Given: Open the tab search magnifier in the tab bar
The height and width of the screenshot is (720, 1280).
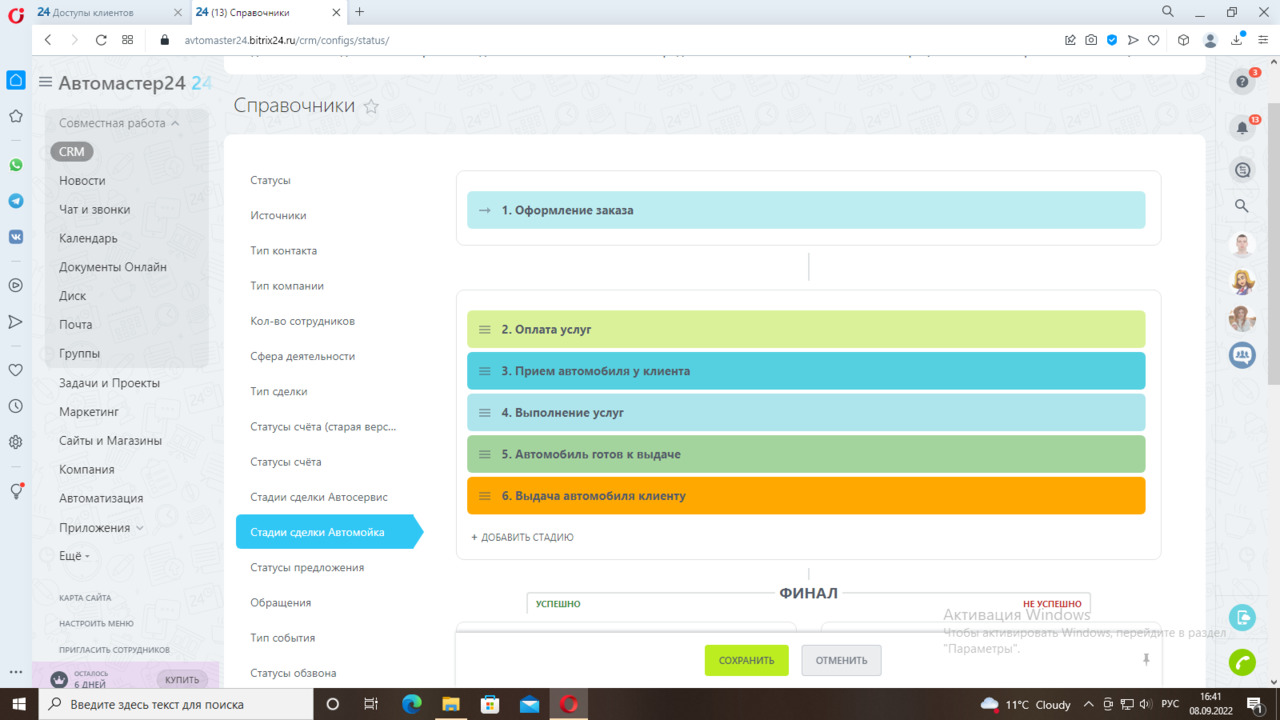Looking at the screenshot, I should [1168, 12].
